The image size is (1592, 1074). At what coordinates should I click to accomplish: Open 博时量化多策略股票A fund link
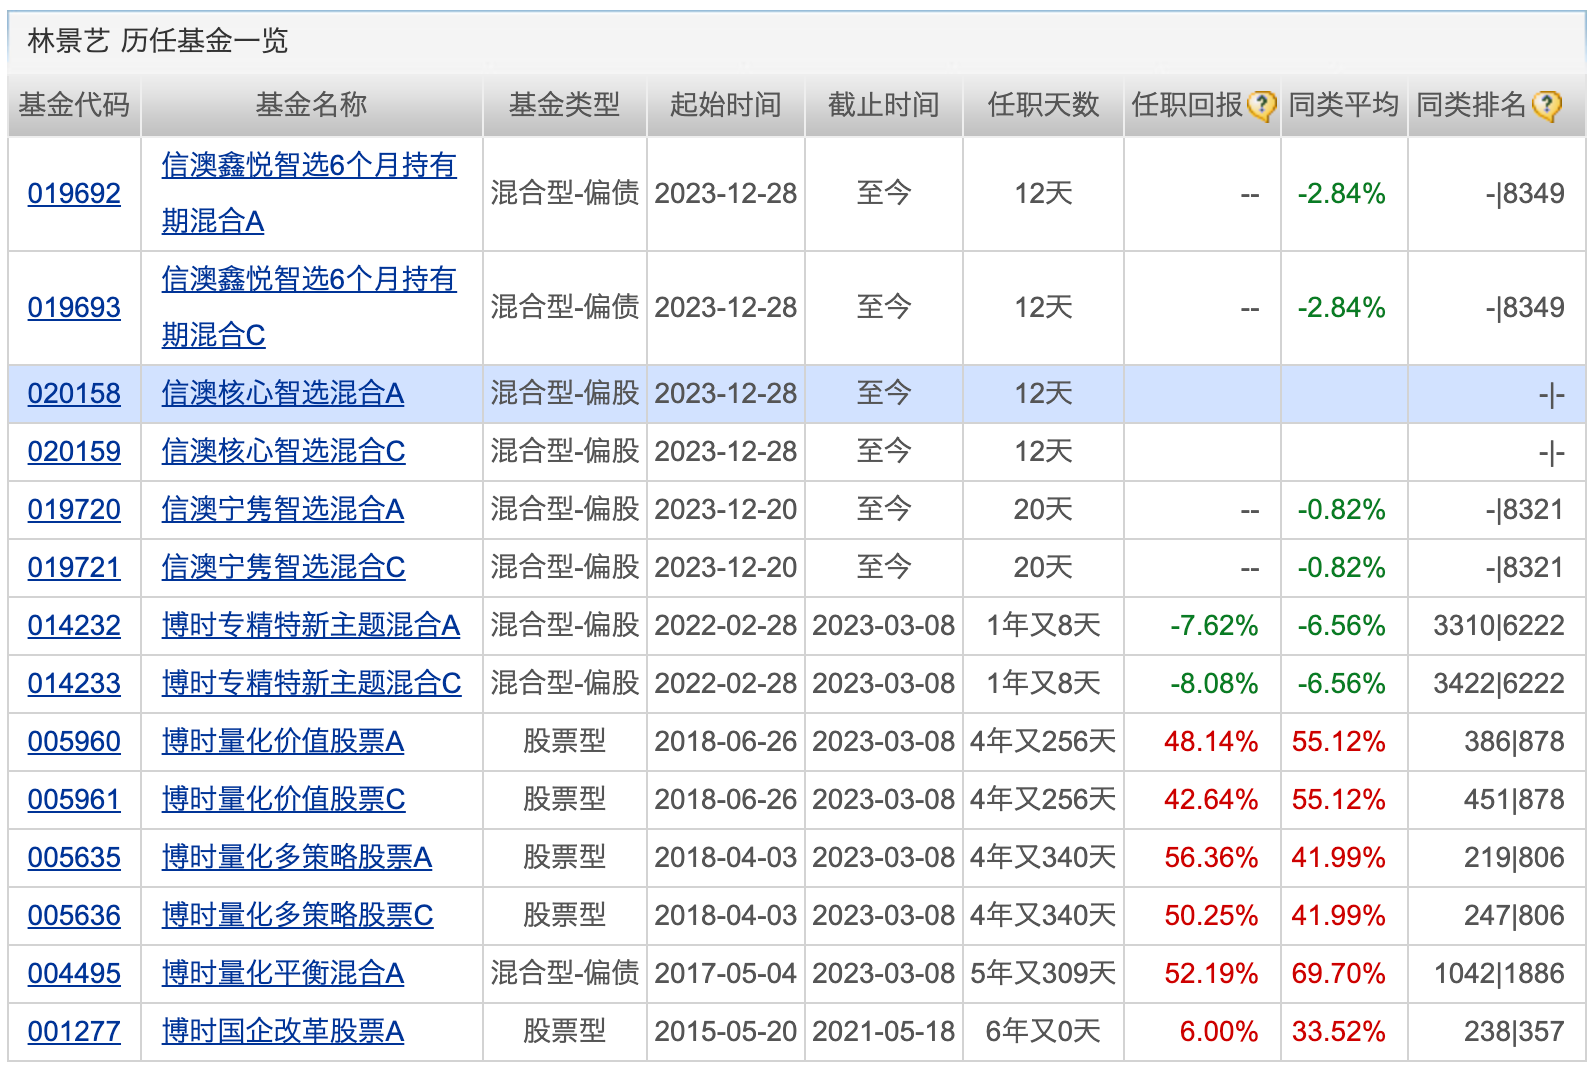pos(297,857)
